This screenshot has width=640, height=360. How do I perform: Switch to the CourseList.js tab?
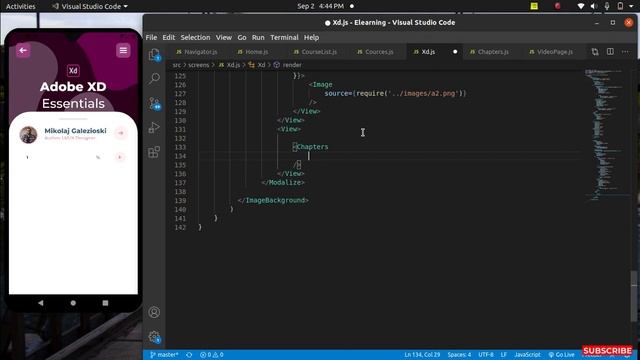(x=316, y=52)
